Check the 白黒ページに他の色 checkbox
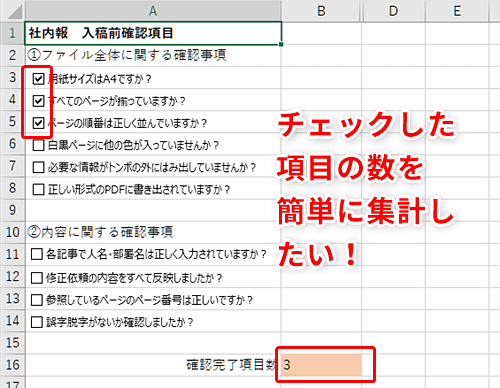The height and width of the screenshot is (388, 500). tap(38, 145)
